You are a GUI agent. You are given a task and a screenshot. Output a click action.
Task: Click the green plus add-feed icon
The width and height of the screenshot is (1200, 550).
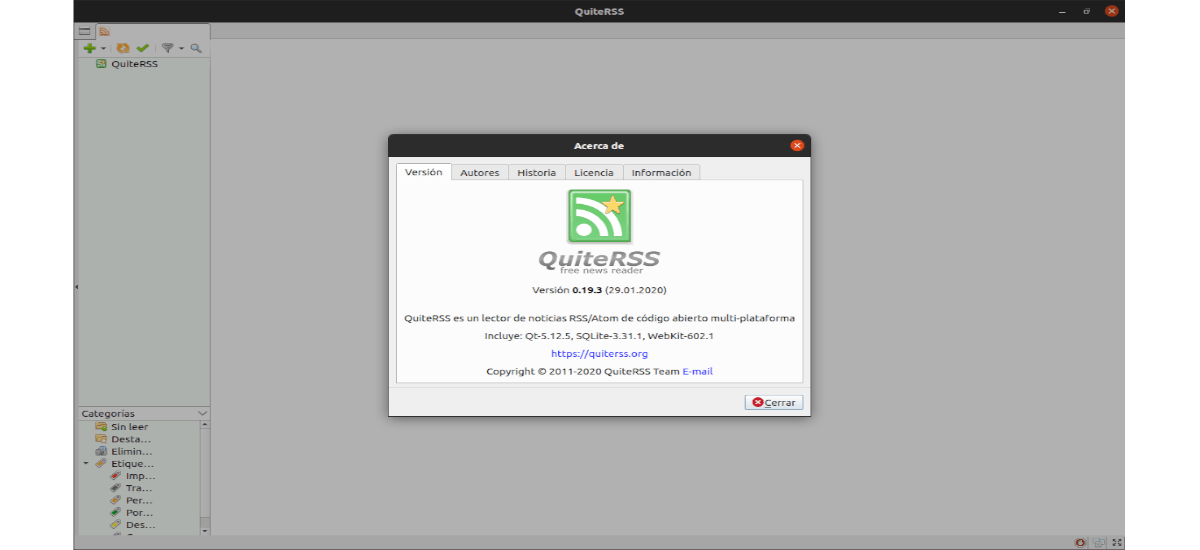[x=90, y=48]
